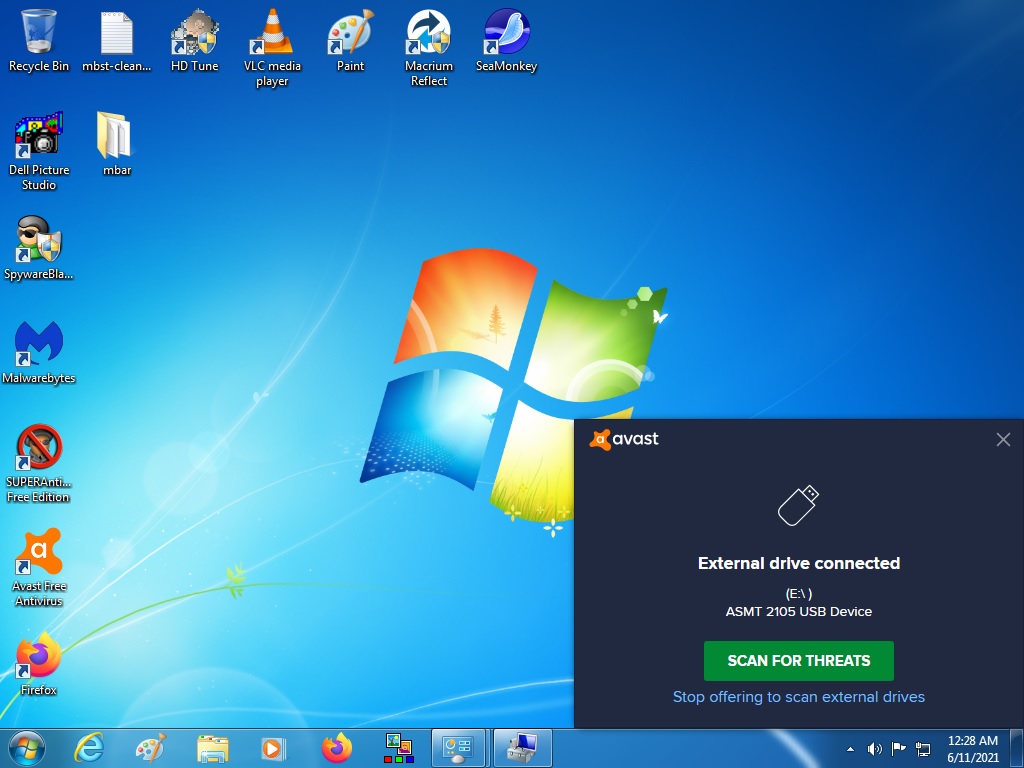1024x768 pixels.
Task: Launch Windows Media Player from taskbar
Action: pyautogui.click(x=274, y=748)
